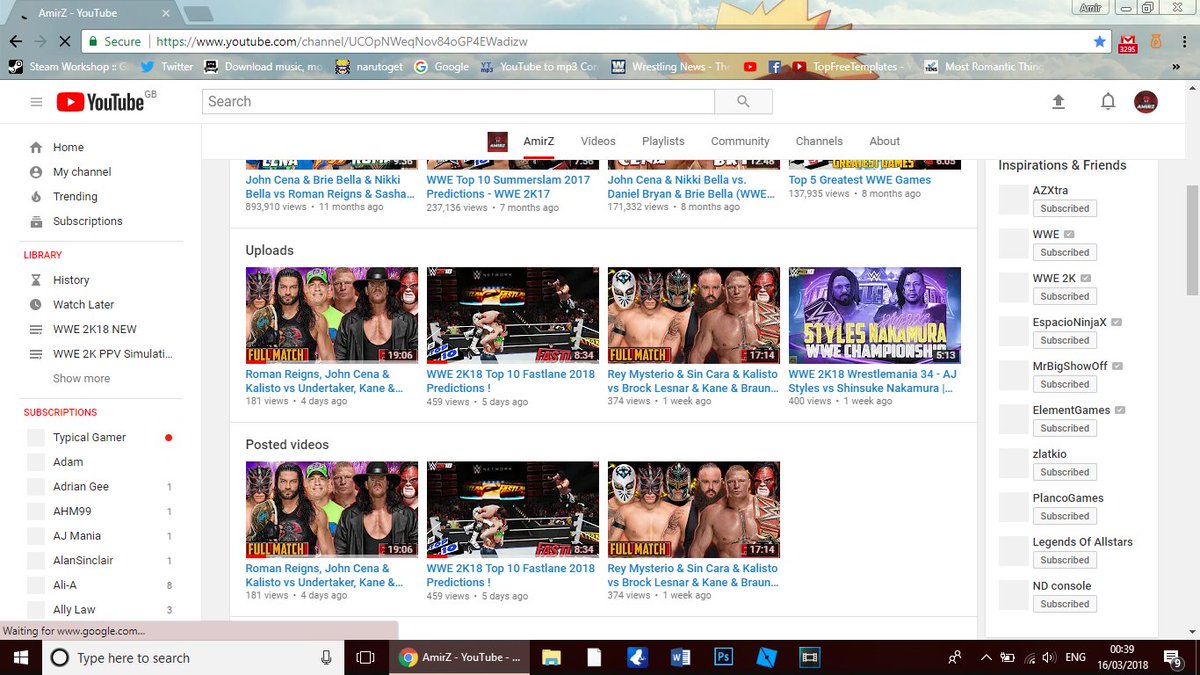Viewport: 1200px width, 675px height.
Task: Toggle Subscribed button for MrBigShowOff
Action: [x=1064, y=384]
